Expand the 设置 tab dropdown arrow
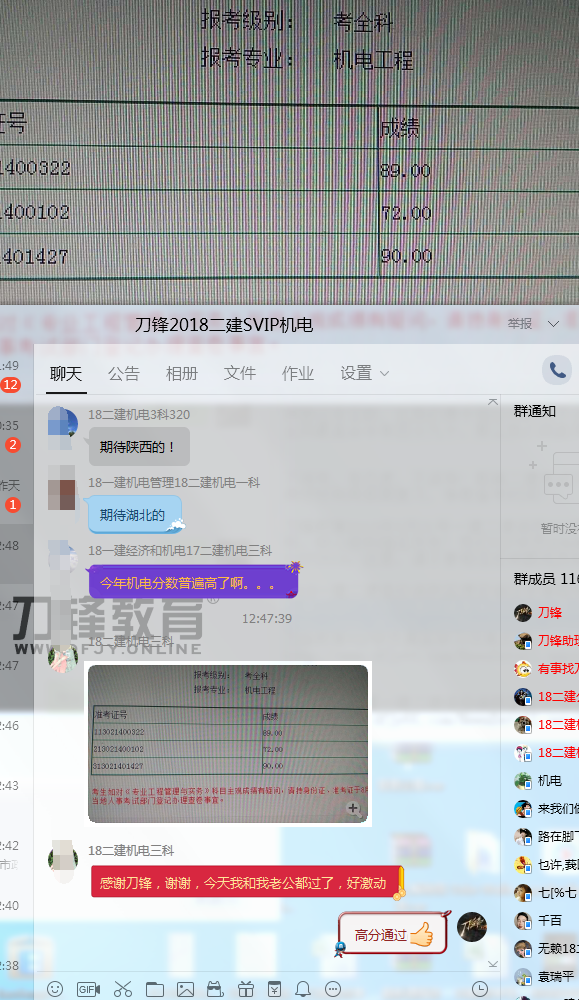The image size is (579, 1000). click(x=385, y=374)
